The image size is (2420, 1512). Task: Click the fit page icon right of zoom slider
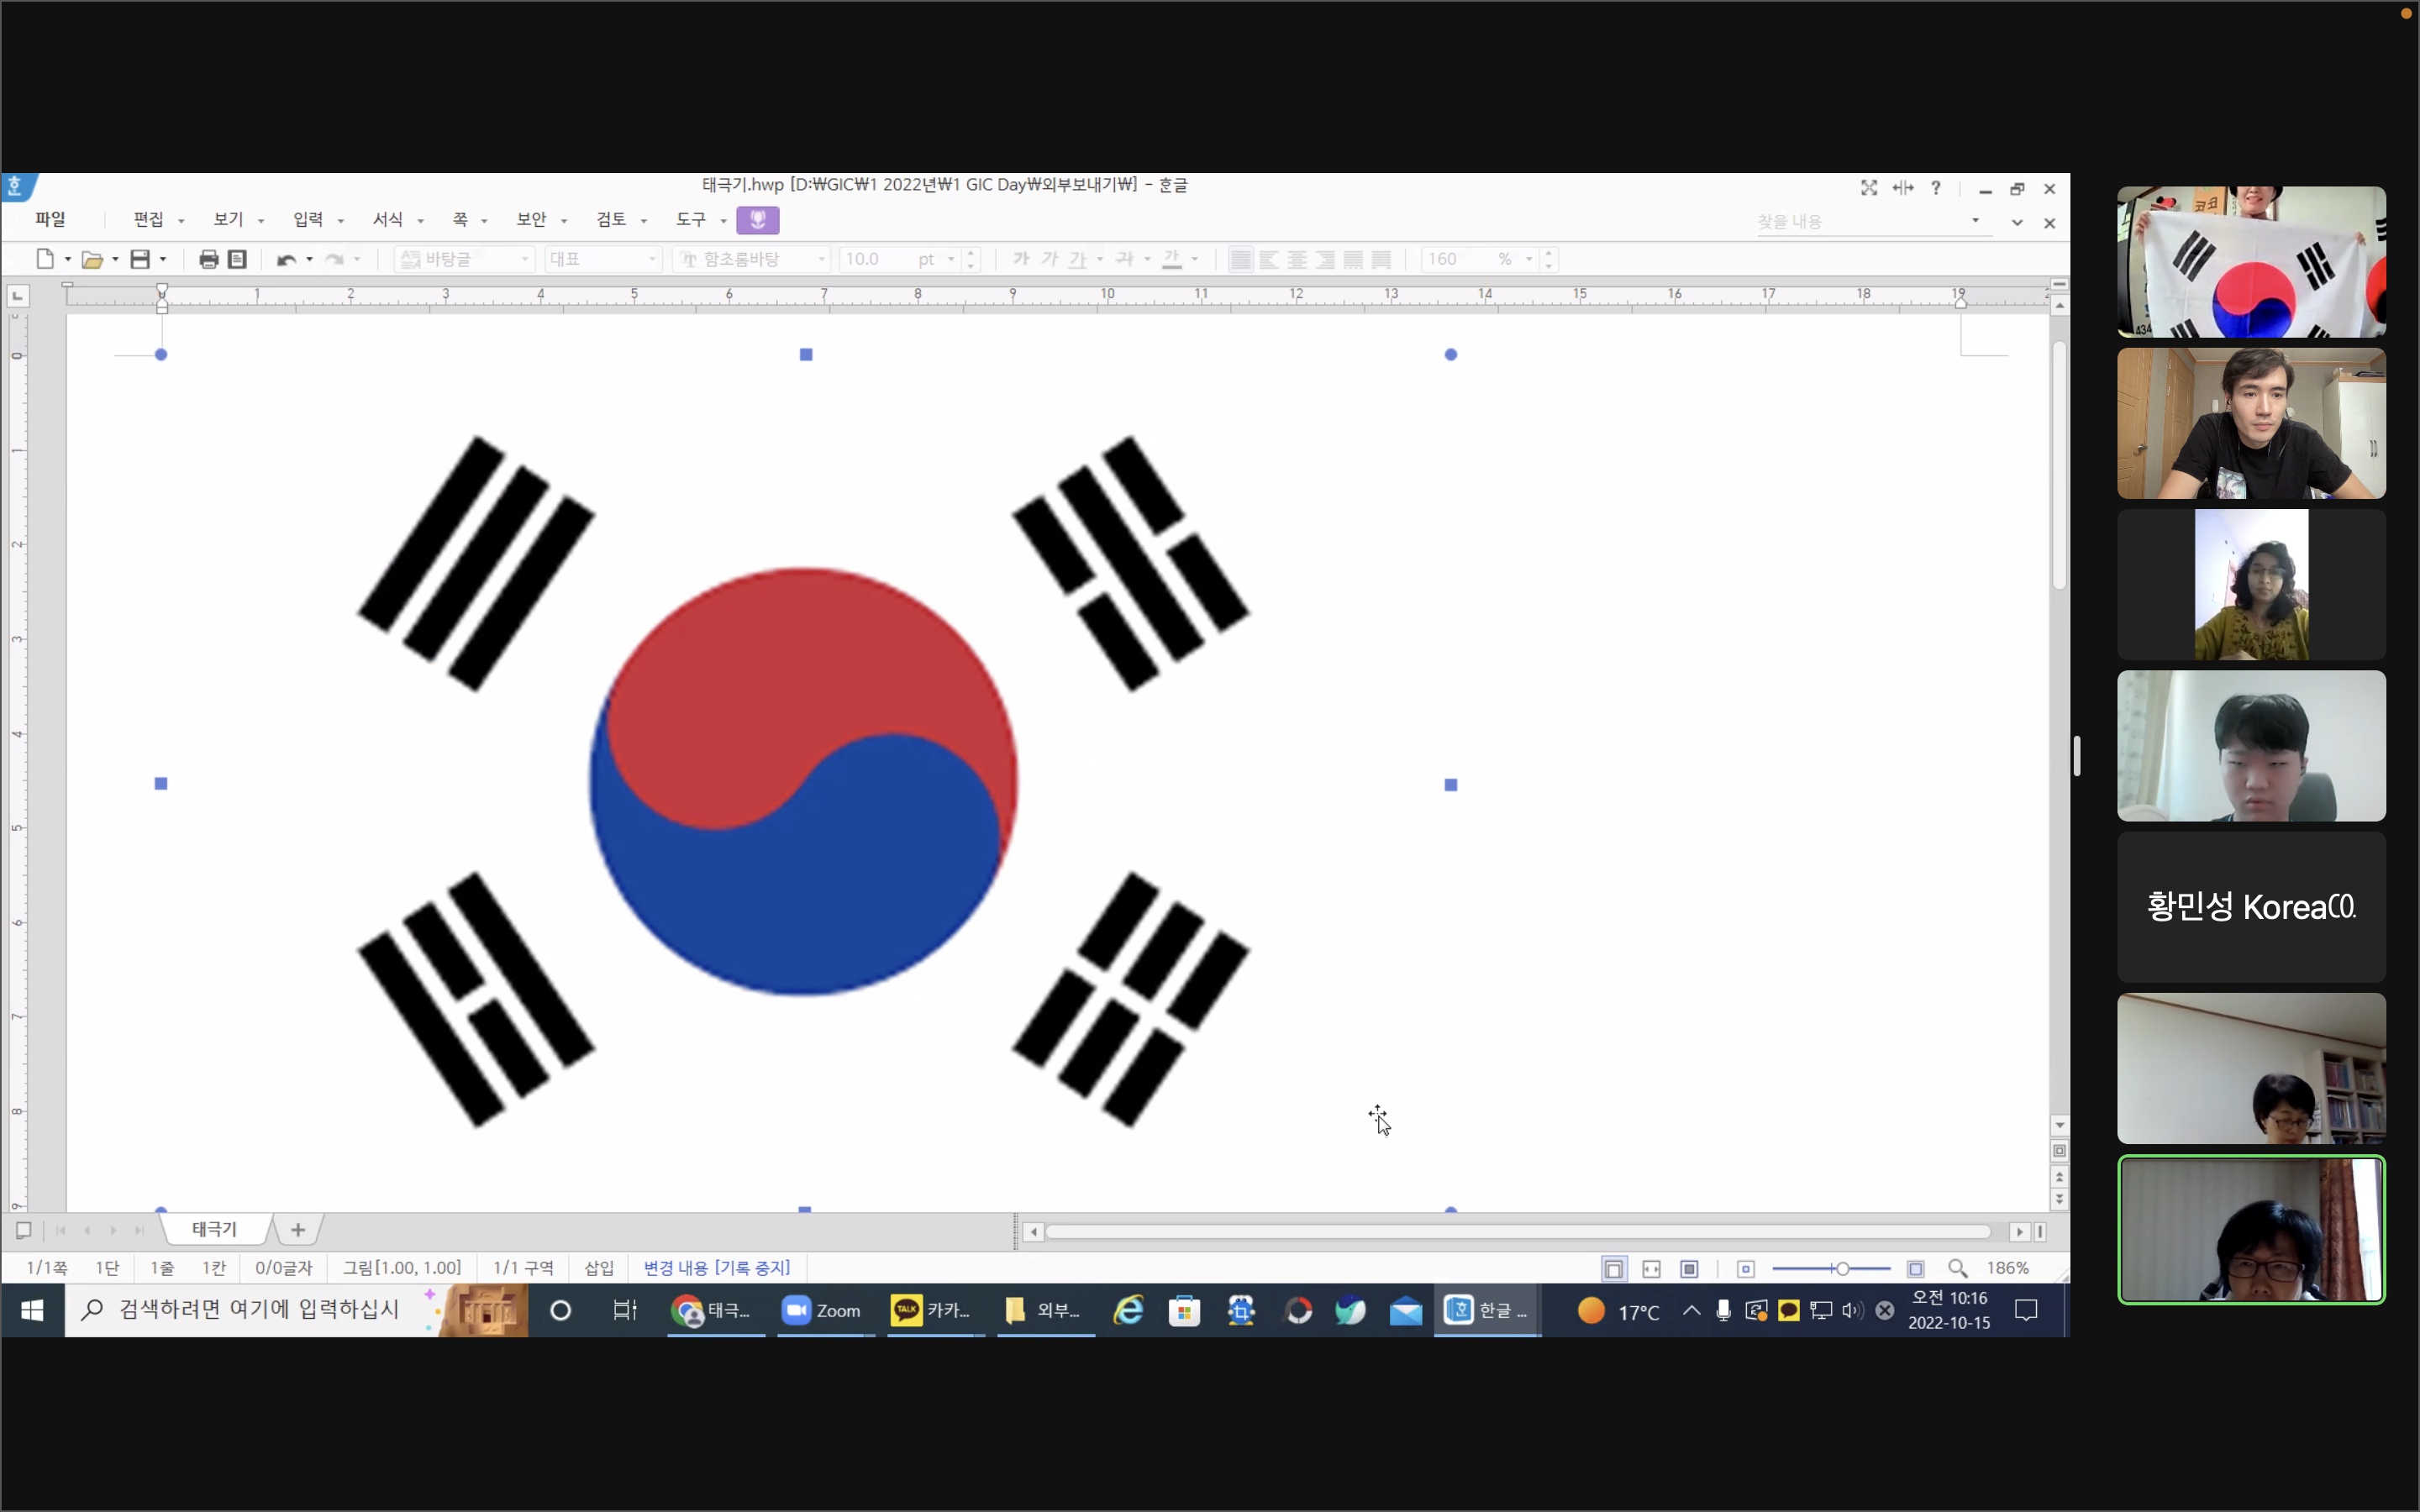point(1915,1268)
